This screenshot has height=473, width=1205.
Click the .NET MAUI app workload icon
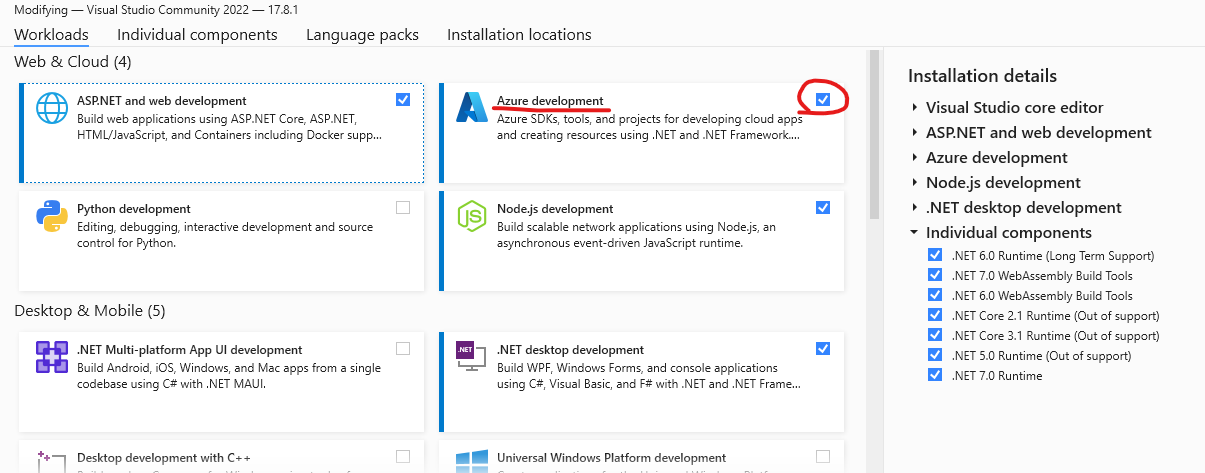(x=51, y=357)
